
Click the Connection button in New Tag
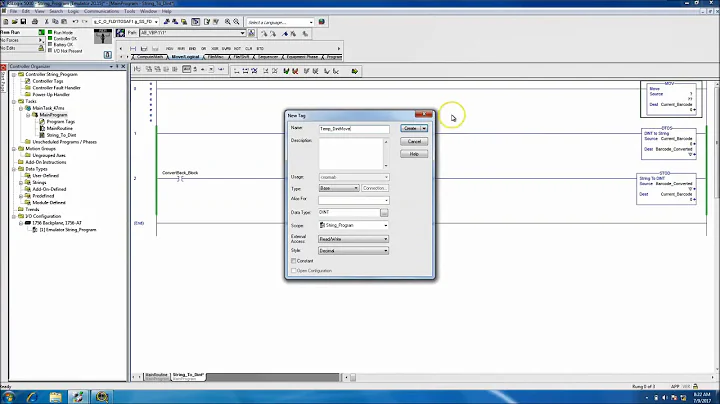pyautogui.click(x=375, y=188)
